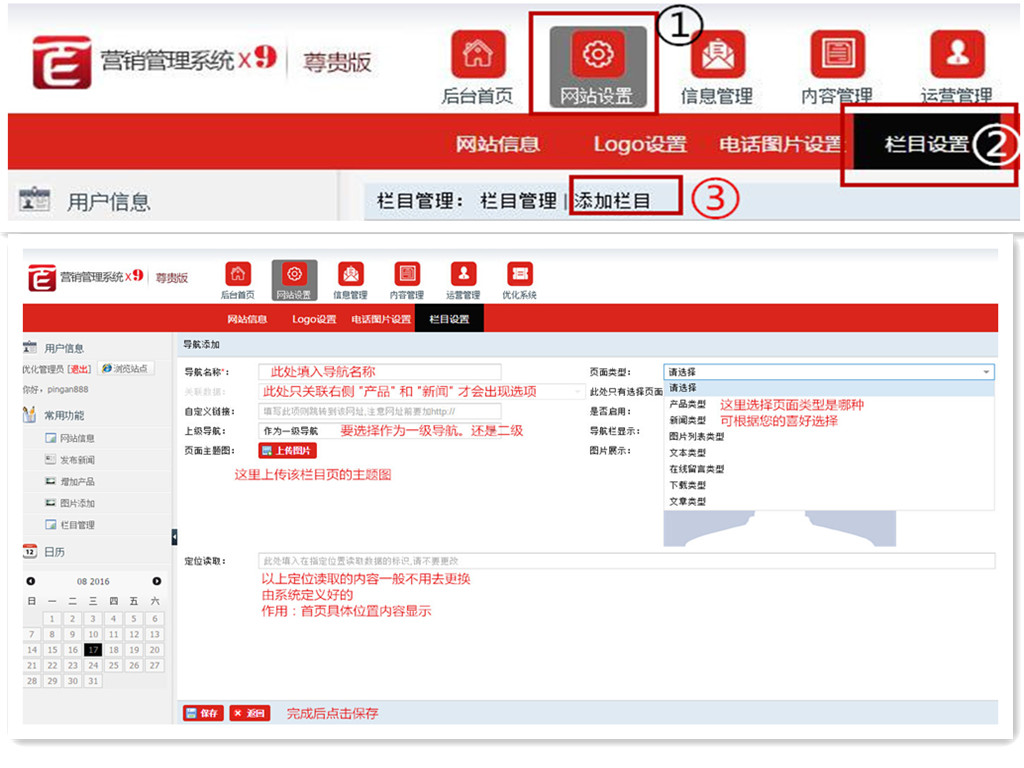
Task: Expand the 页面类型 dropdown arrow
Action: (x=987, y=372)
